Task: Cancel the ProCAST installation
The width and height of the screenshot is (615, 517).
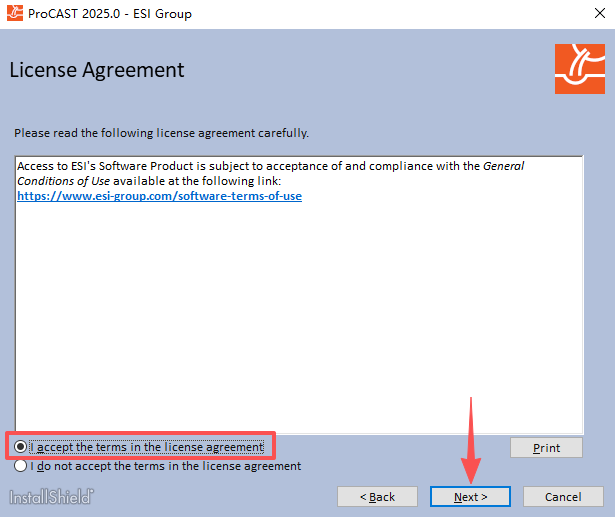Action: pyautogui.click(x=563, y=497)
